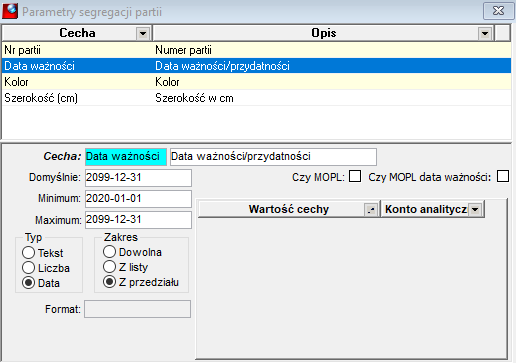This screenshot has height=363, width=516.
Task: Select the Z listy range radio button
Action: pos(109,267)
